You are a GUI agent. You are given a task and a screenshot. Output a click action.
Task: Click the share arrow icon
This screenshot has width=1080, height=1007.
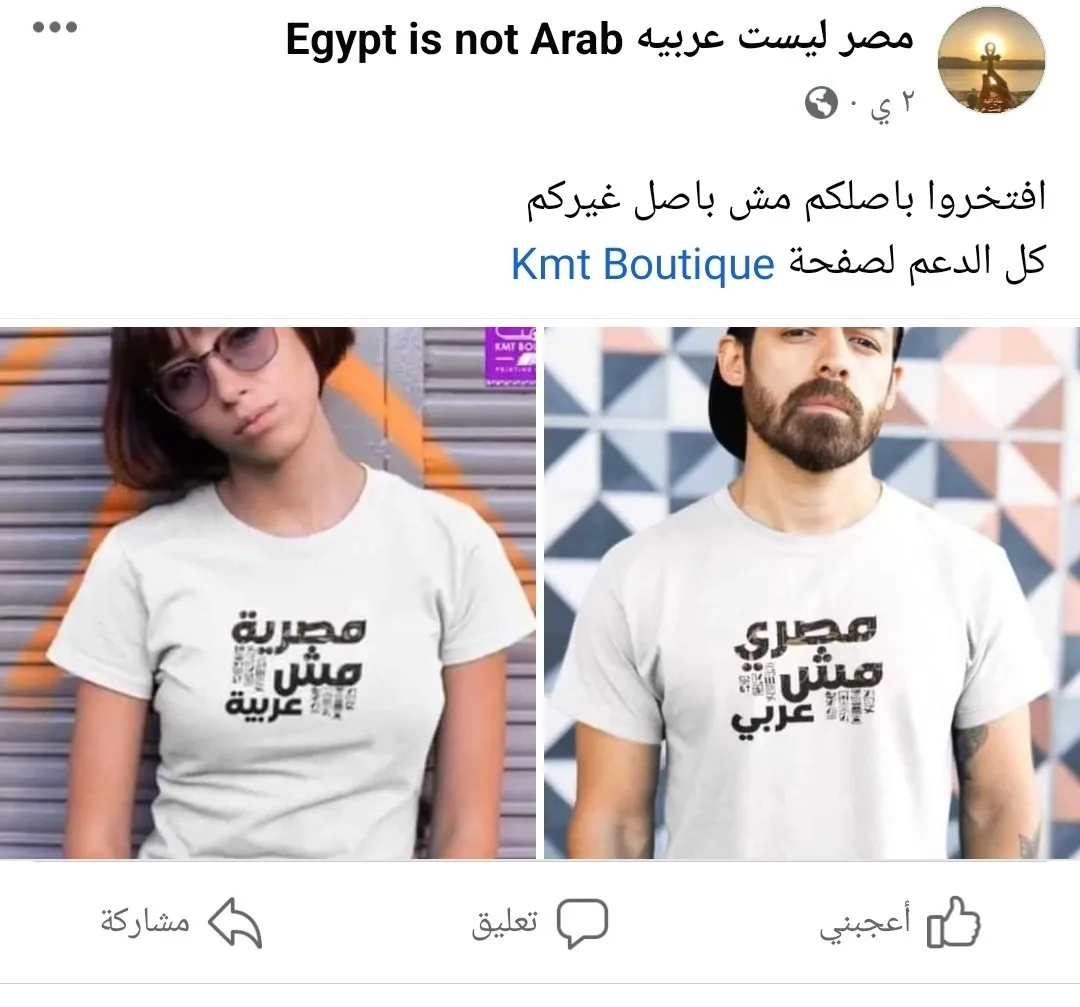tap(235, 923)
